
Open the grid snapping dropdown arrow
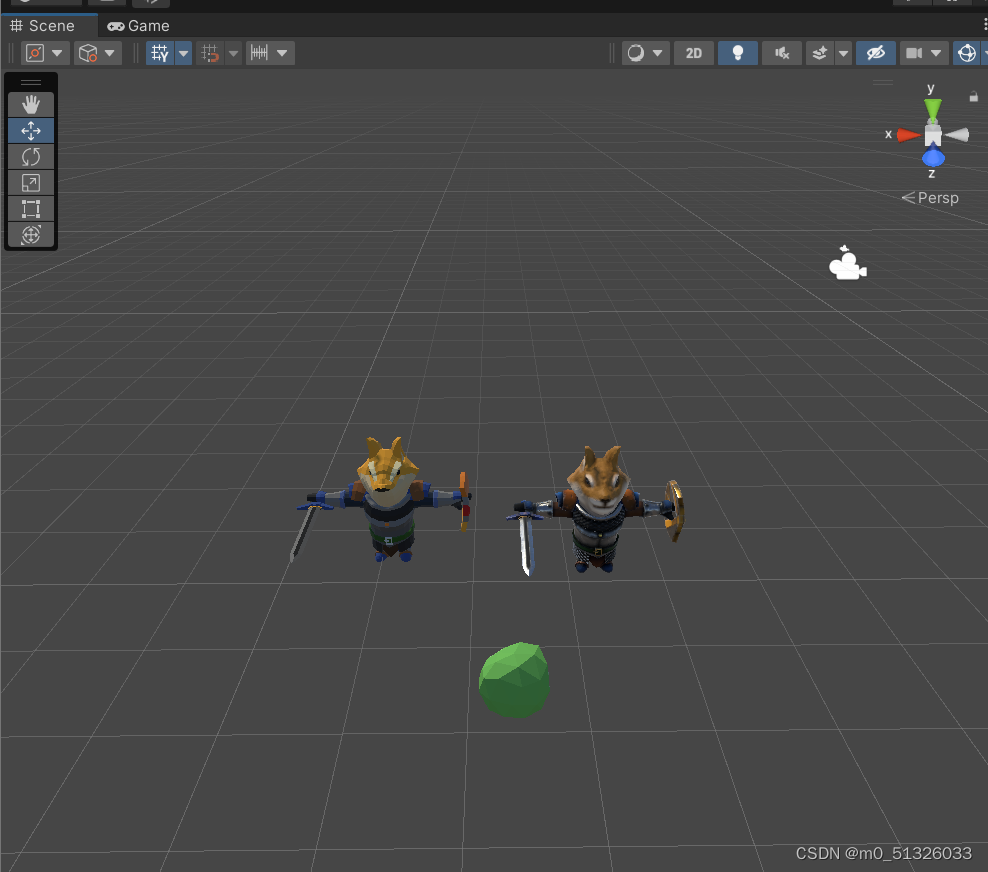point(233,53)
